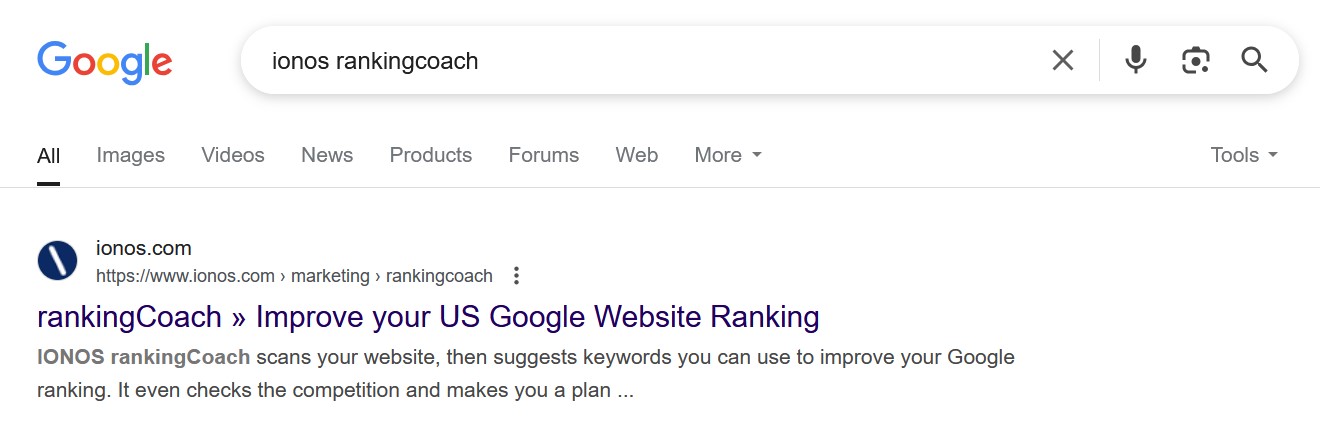This screenshot has height=433, width=1320.
Task: Start voice search with the microphone icon
Action: pos(1135,61)
